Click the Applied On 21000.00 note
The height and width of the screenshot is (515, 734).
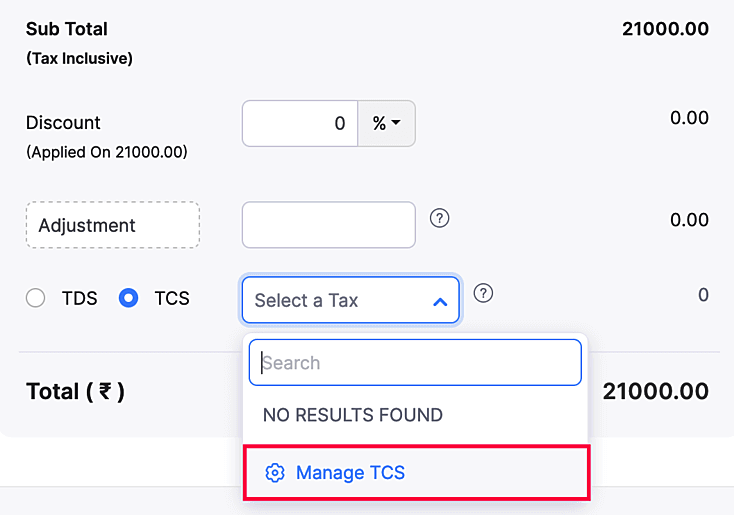[106, 153]
